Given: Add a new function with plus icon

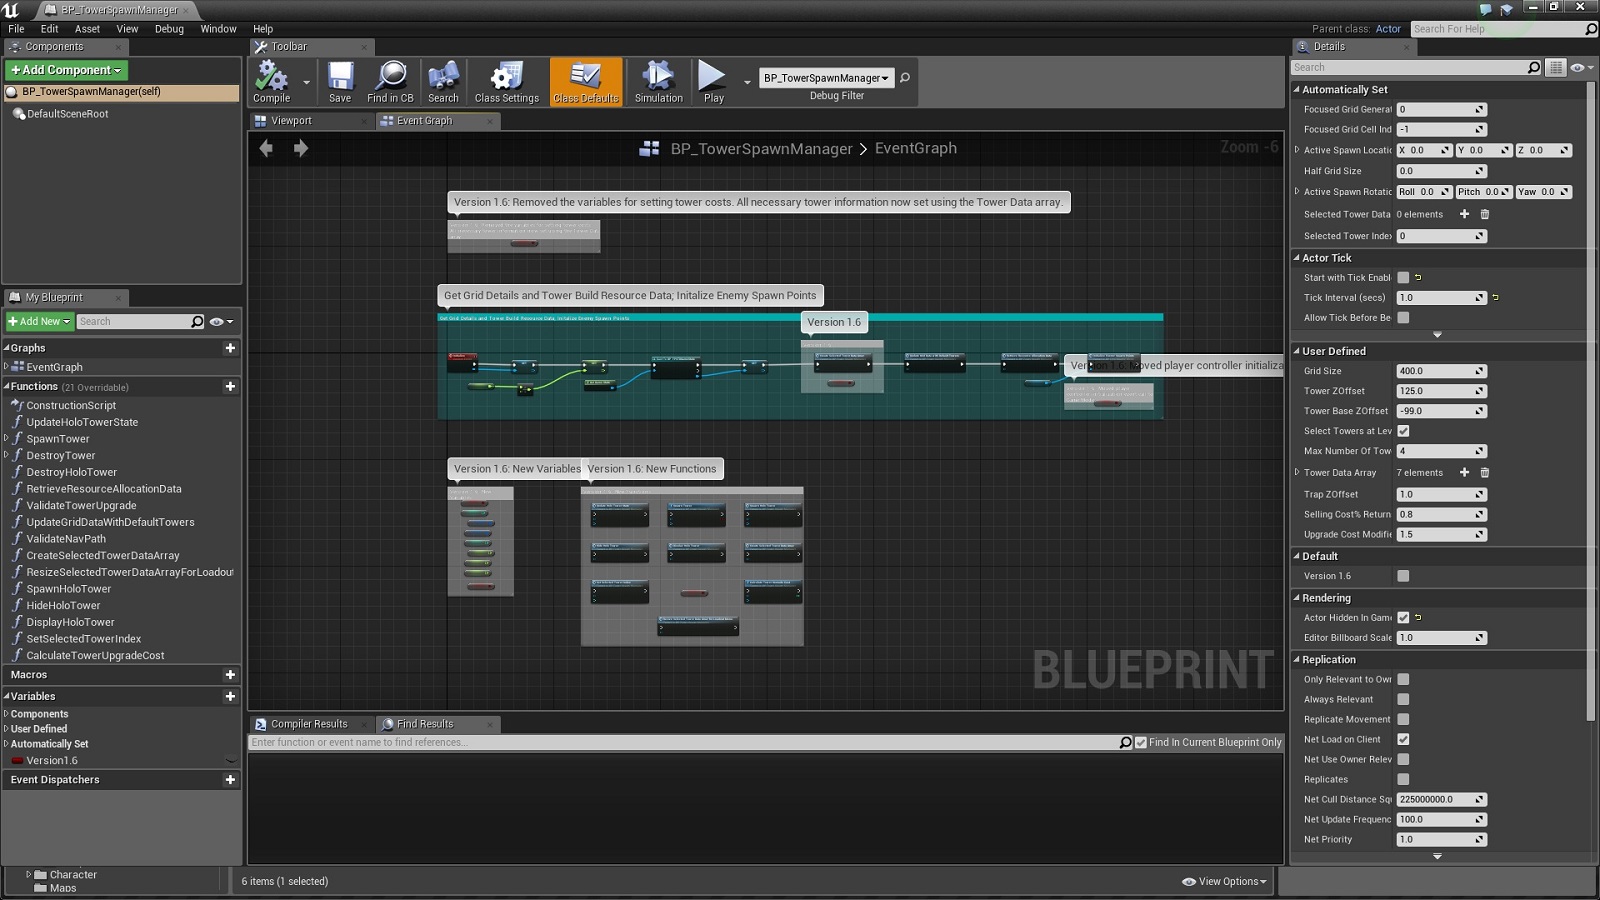Looking at the screenshot, I should pos(230,386).
